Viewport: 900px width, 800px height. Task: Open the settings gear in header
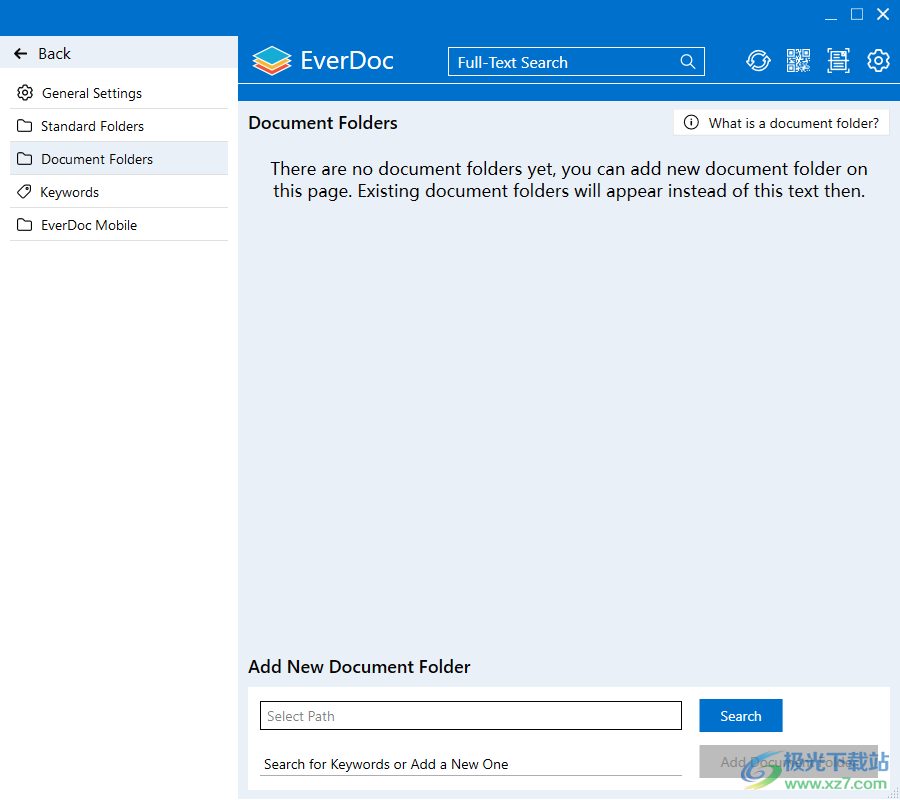tap(878, 61)
